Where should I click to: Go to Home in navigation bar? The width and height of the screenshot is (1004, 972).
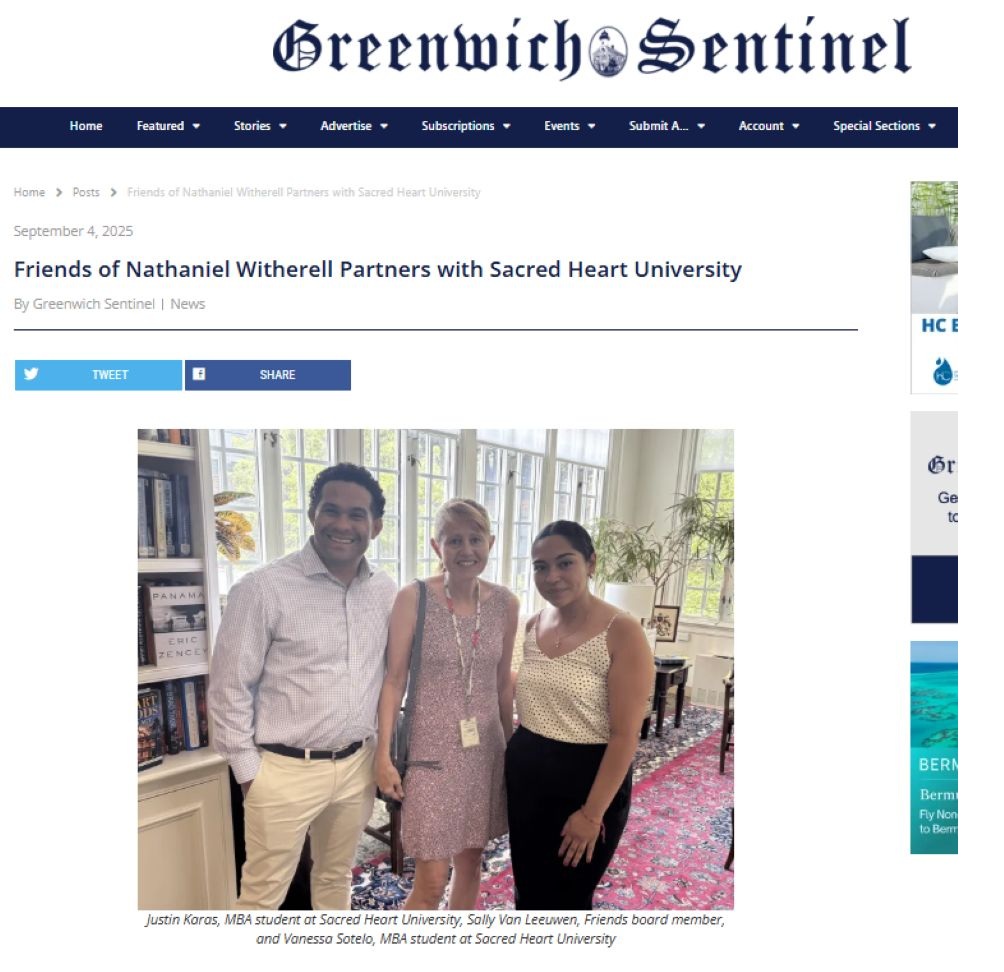coord(86,126)
